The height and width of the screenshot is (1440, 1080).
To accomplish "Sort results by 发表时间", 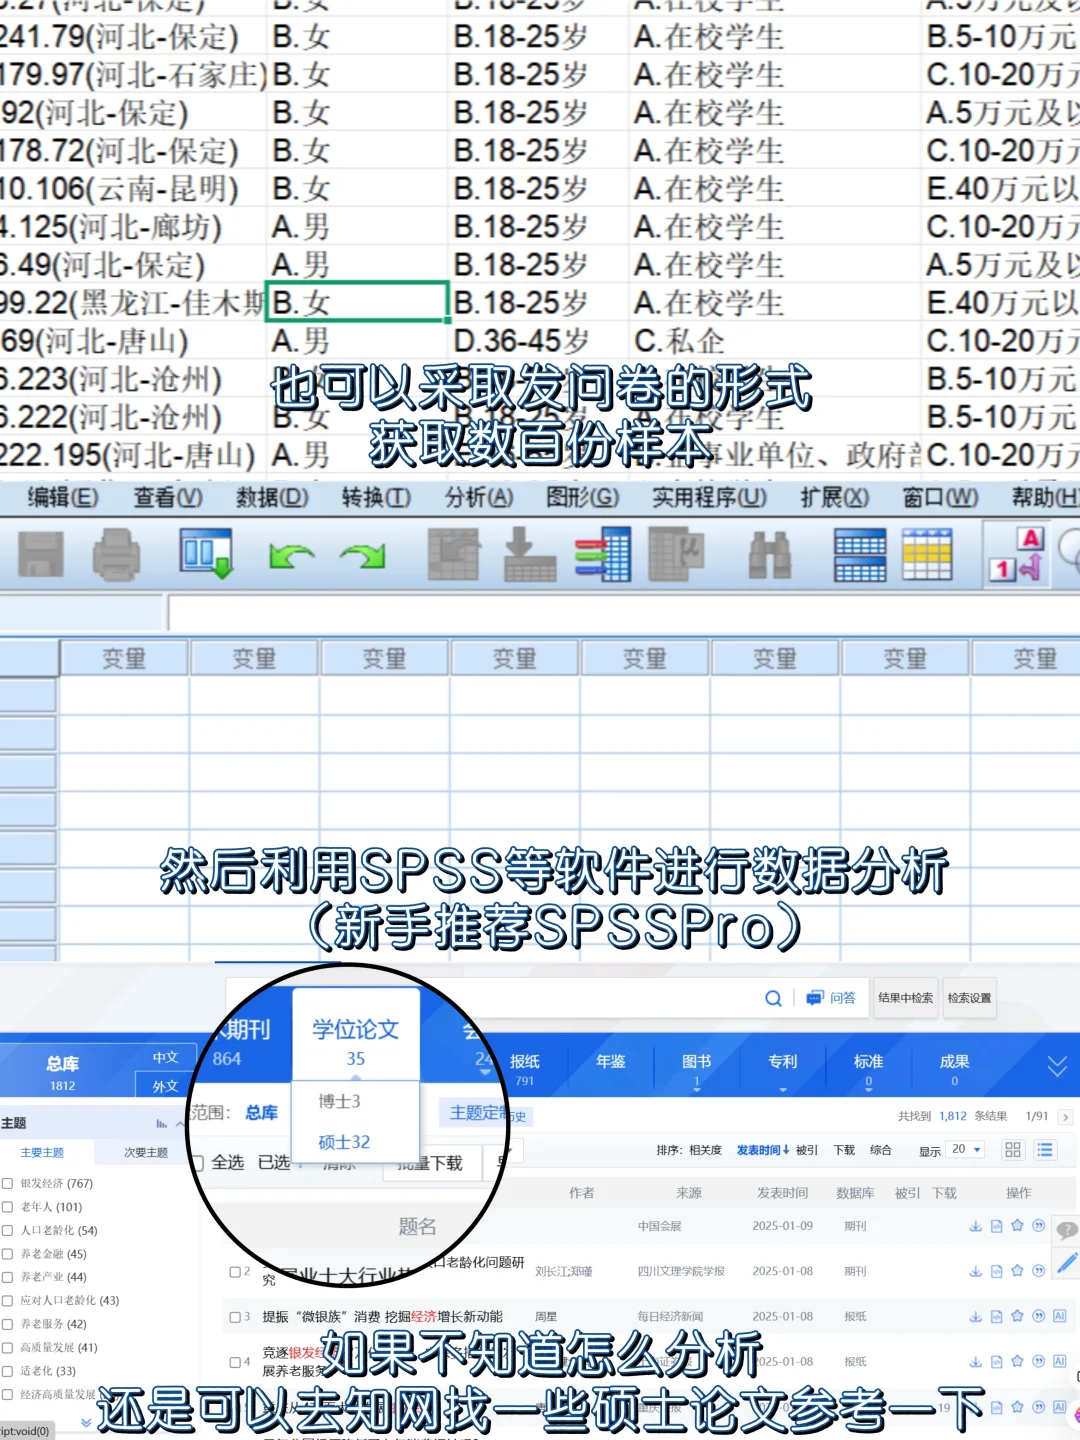I will click(x=763, y=1150).
